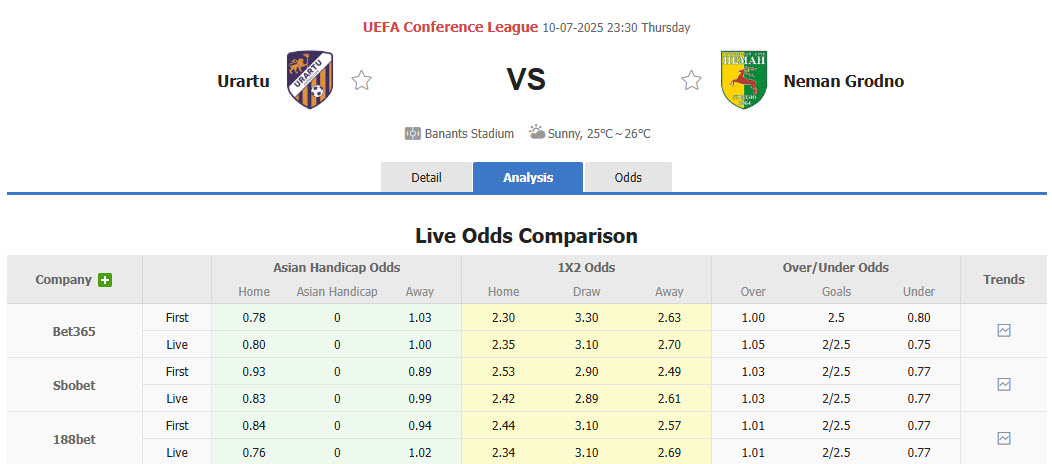
Task: Select the Analysis tab
Action: pyautogui.click(x=528, y=177)
